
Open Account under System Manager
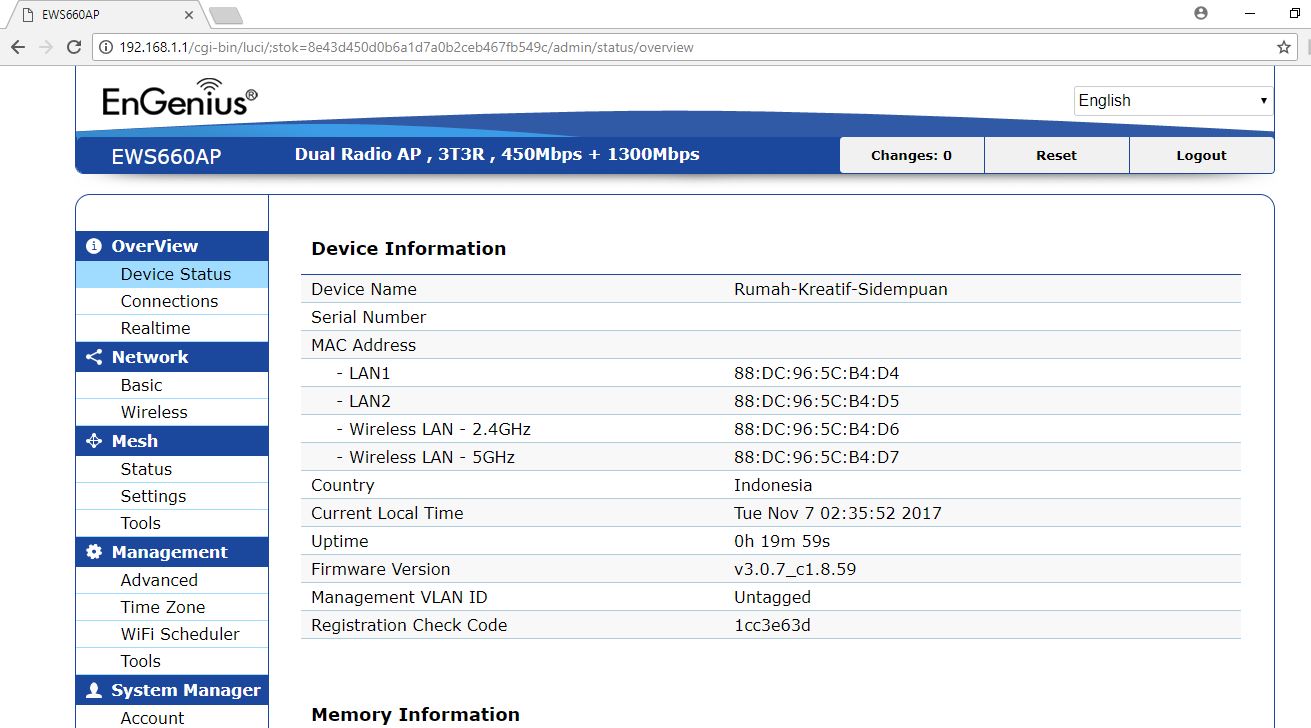click(x=172, y=717)
